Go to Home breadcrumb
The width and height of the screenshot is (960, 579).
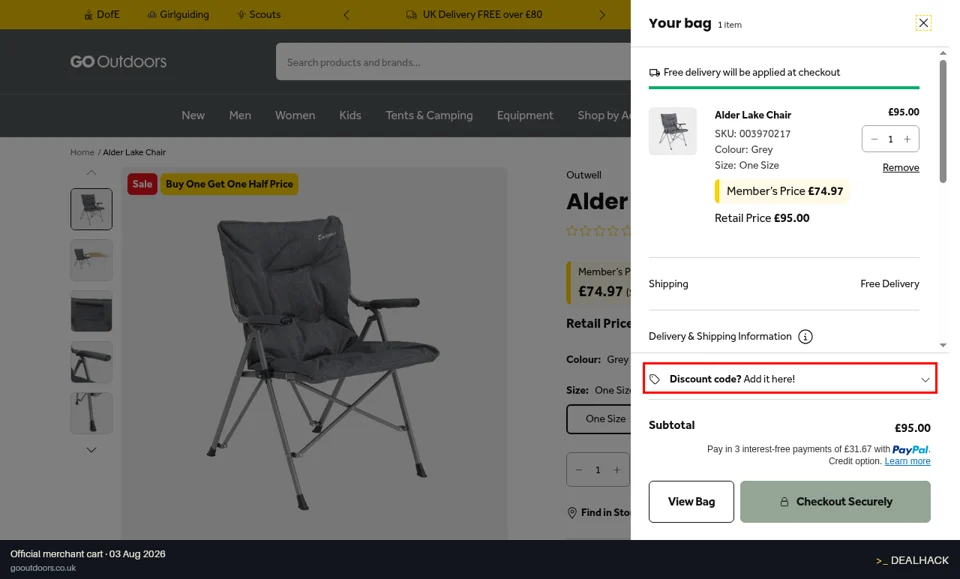click(82, 152)
